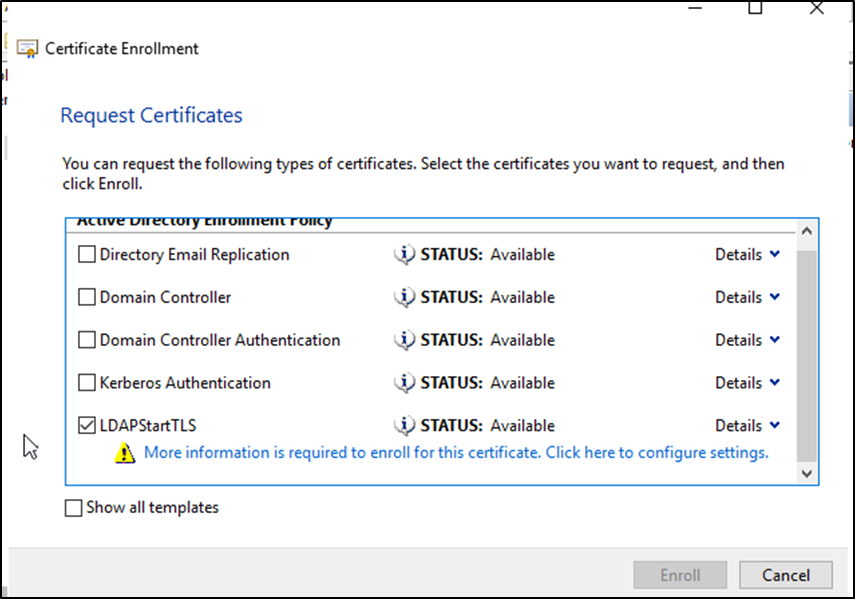
Task: Tick the Kerberos Authentication checkbox
Action: [x=87, y=383]
